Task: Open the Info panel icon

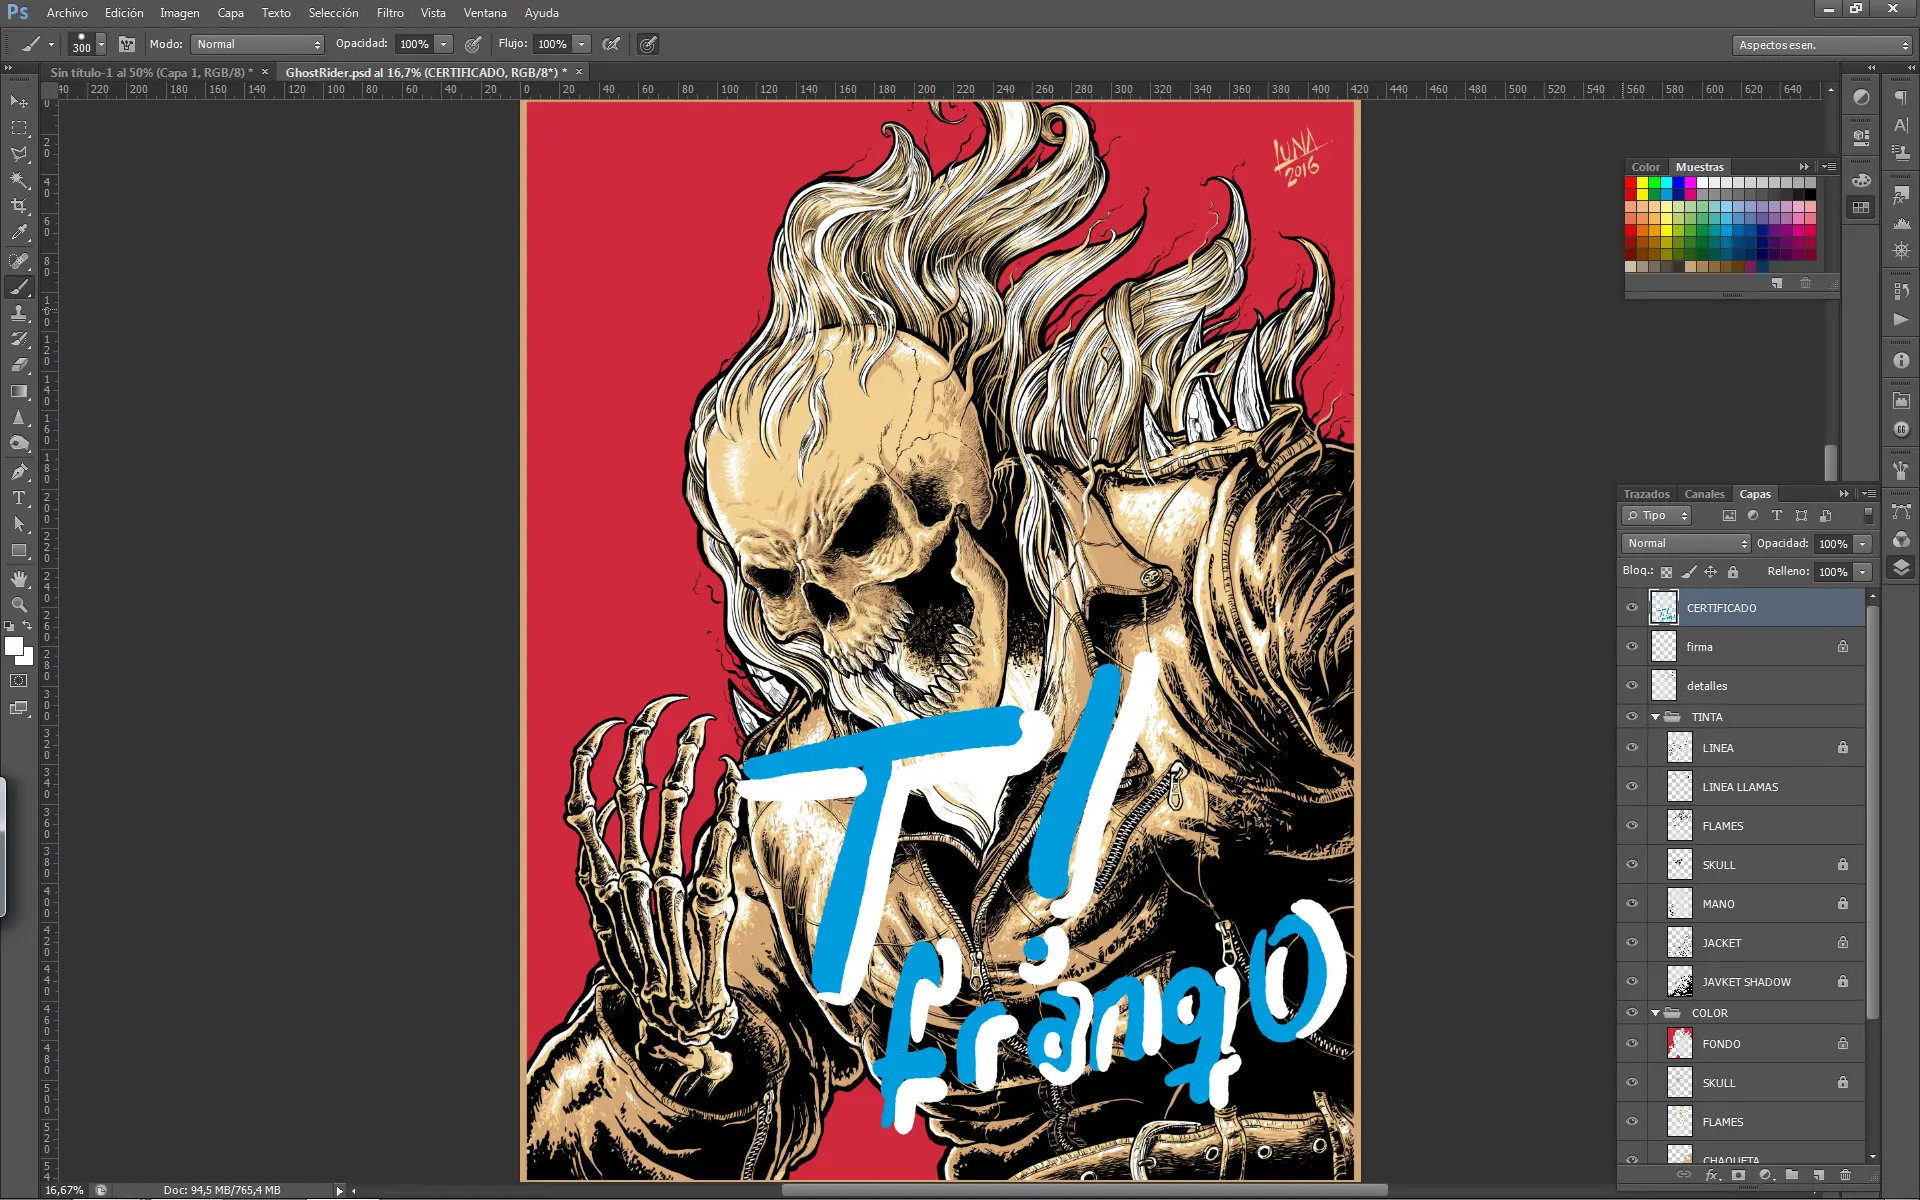Action: (1901, 360)
